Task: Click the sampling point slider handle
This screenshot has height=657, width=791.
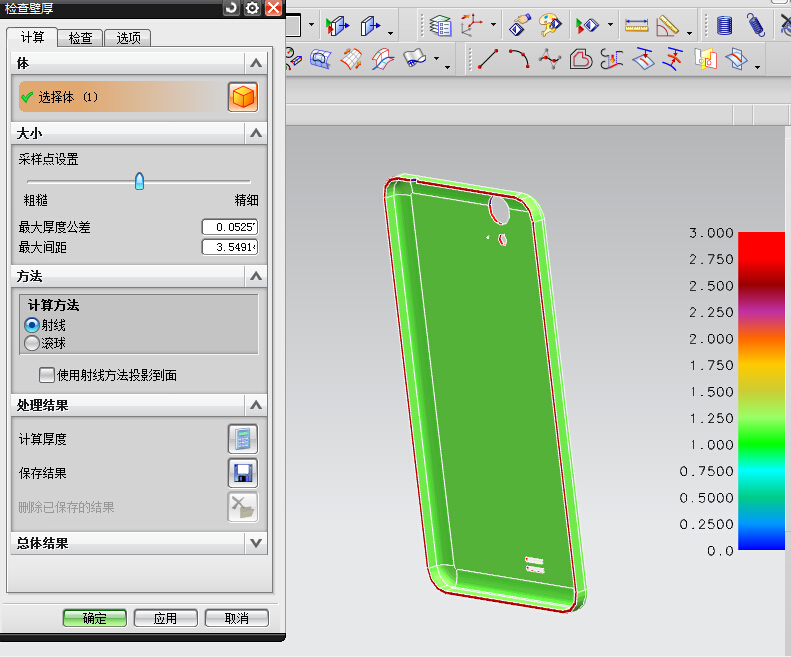Action: pyautogui.click(x=139, y=181)
